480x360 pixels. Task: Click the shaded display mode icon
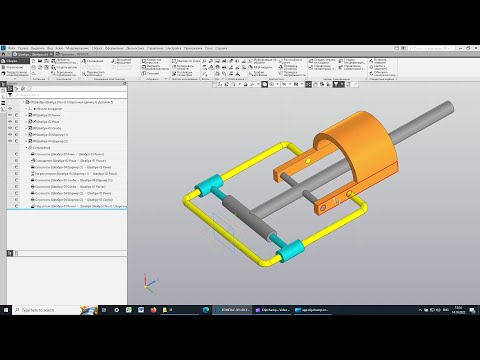(264, 84)
